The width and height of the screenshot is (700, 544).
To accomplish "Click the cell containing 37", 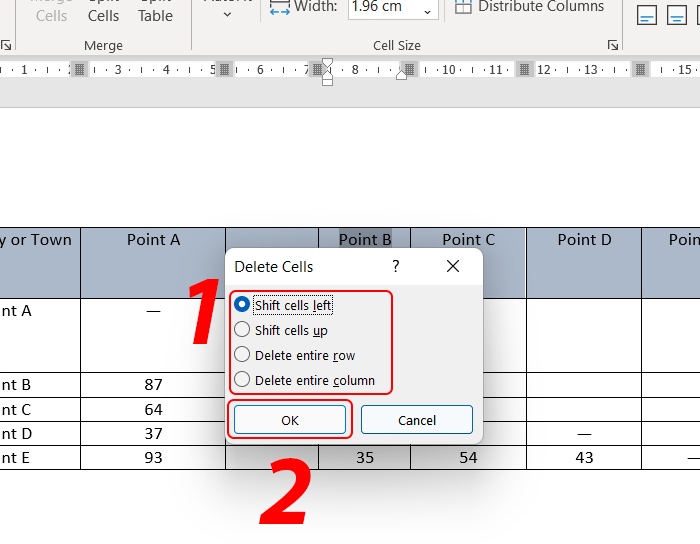I will coord(153,433).
